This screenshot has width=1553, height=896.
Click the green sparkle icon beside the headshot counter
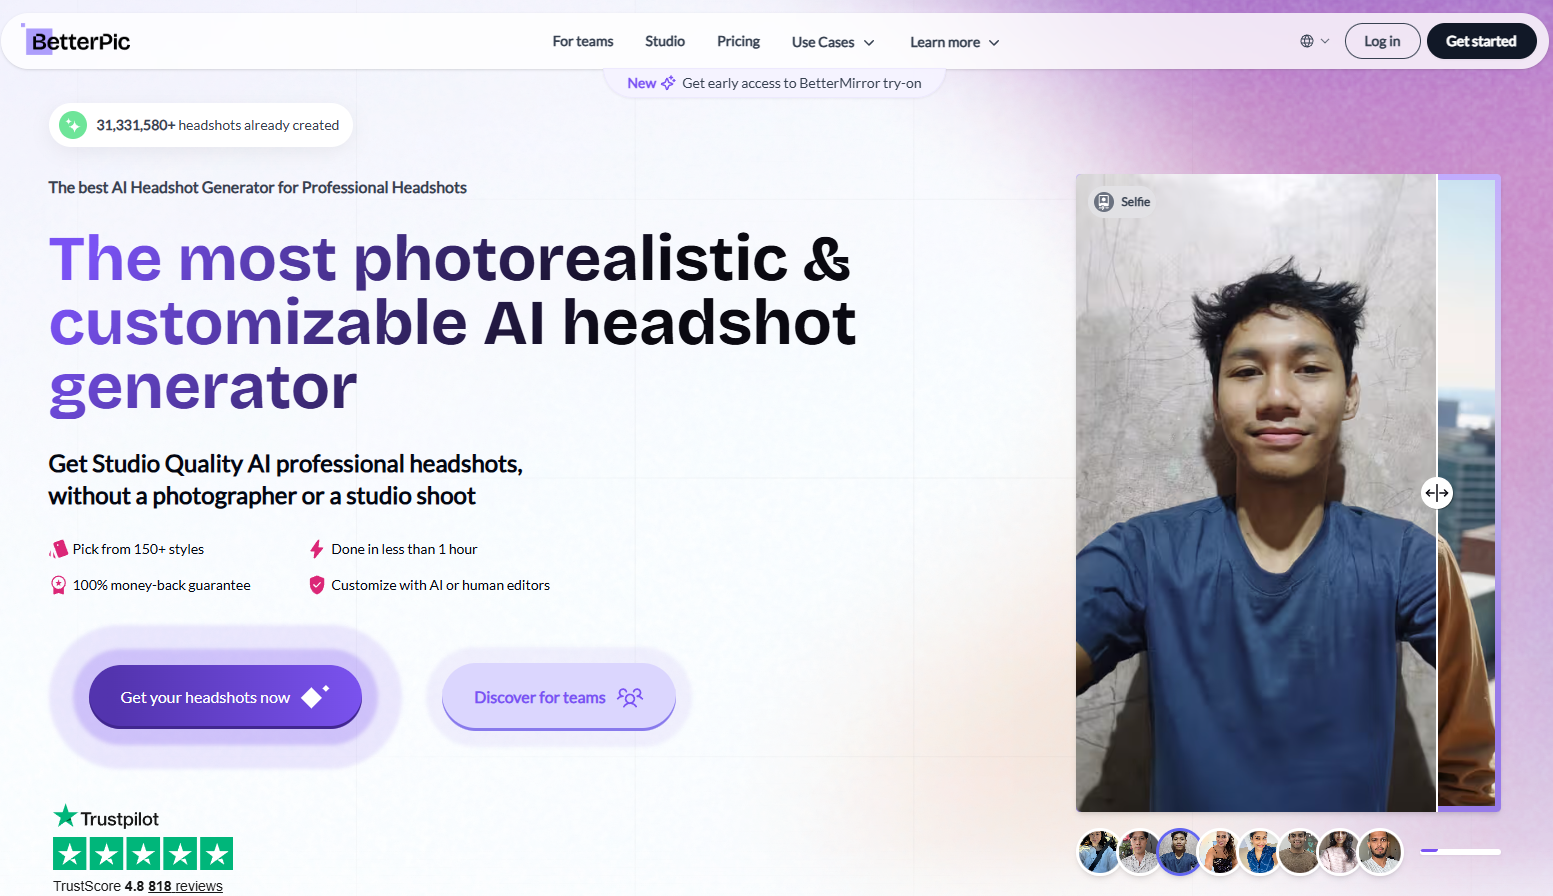[x=73, y=125]
